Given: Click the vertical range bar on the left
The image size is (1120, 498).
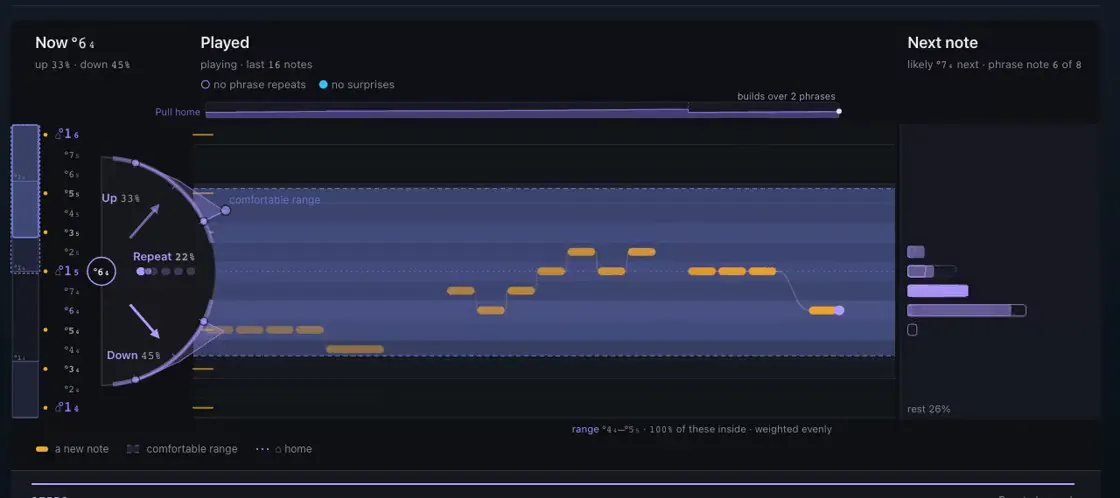Looking at the screenshot, I should coord(26,272).
